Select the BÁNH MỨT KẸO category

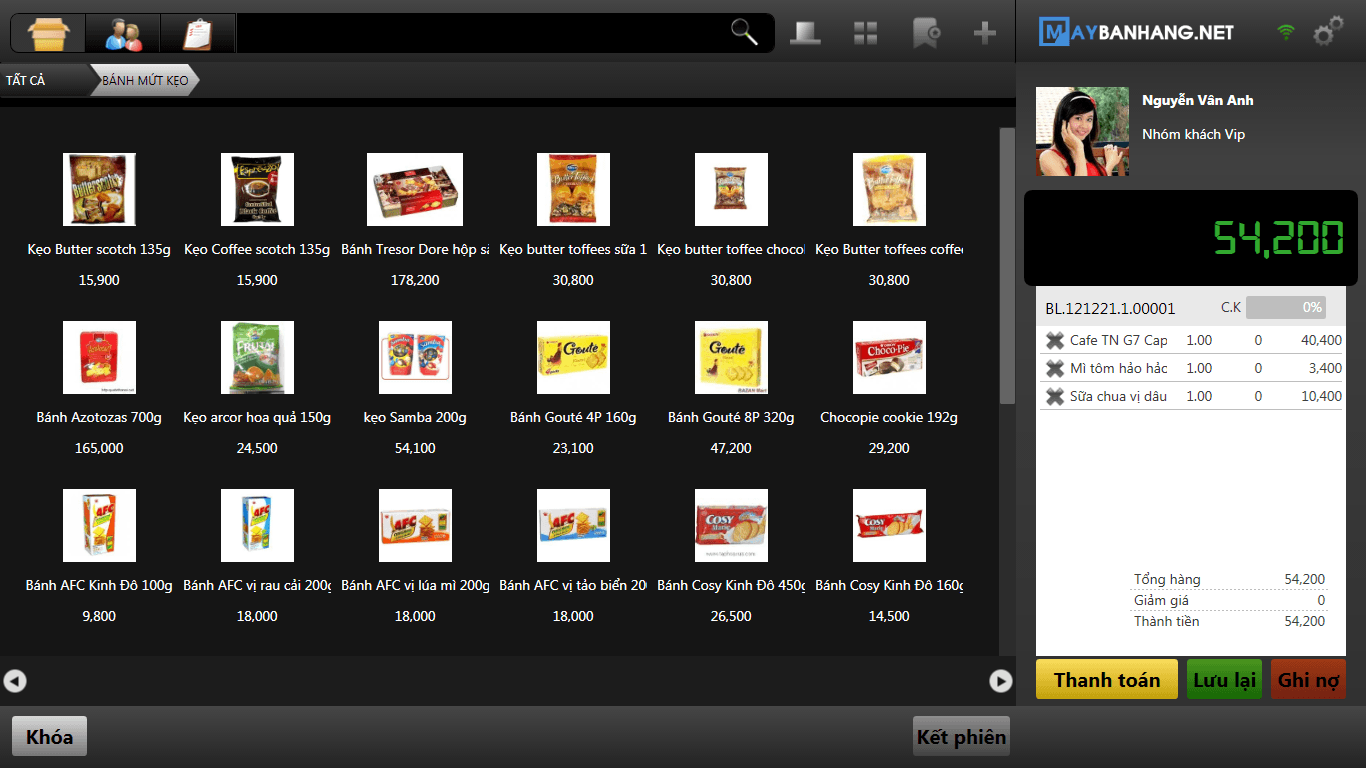pos(145,80)
